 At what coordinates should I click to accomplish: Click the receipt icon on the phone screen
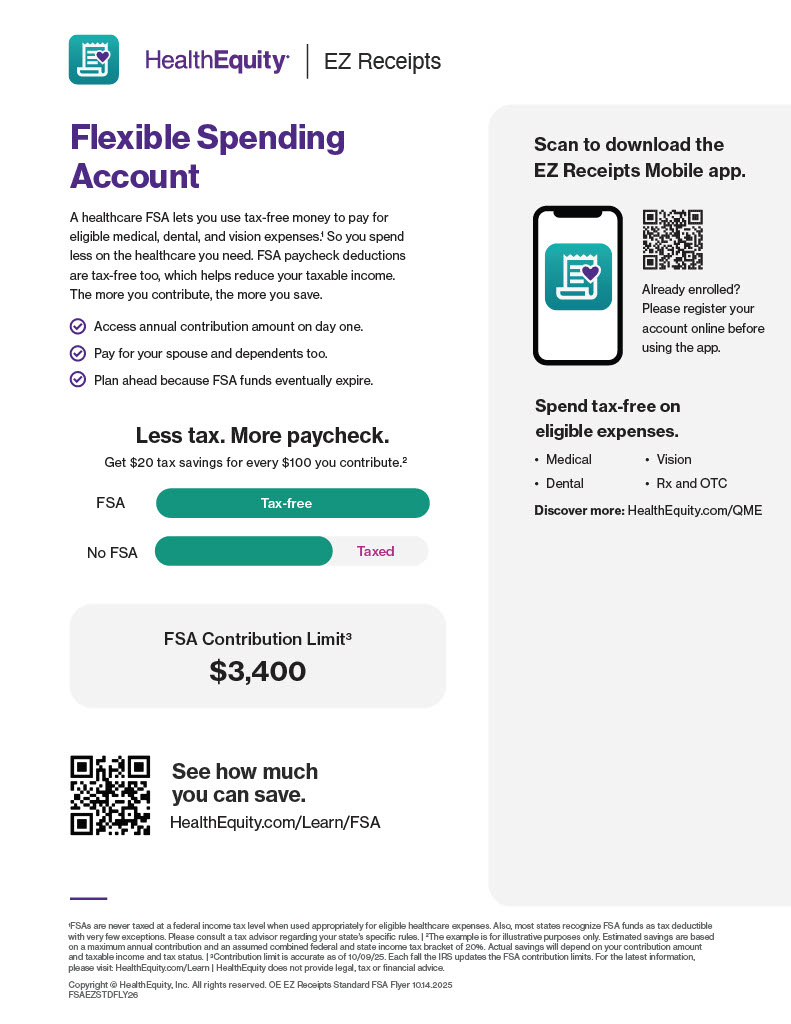[577, 277]
